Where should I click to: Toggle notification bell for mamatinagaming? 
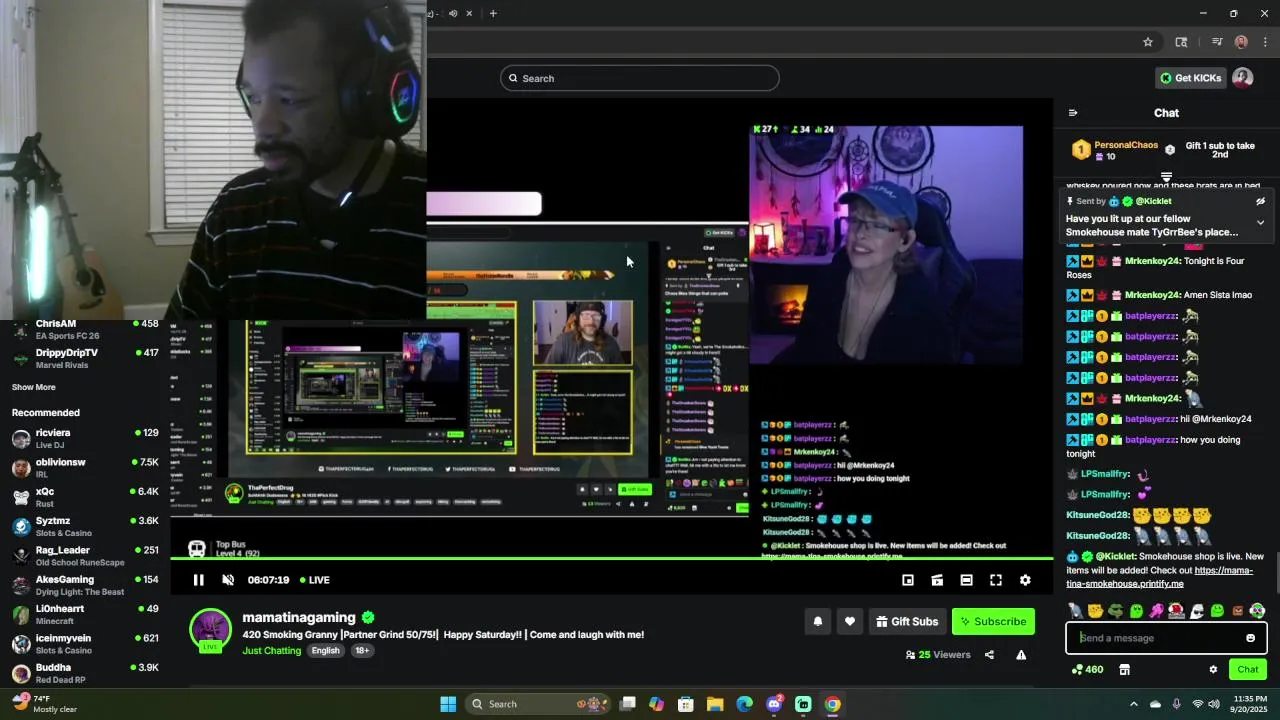[x=817, y=621]
